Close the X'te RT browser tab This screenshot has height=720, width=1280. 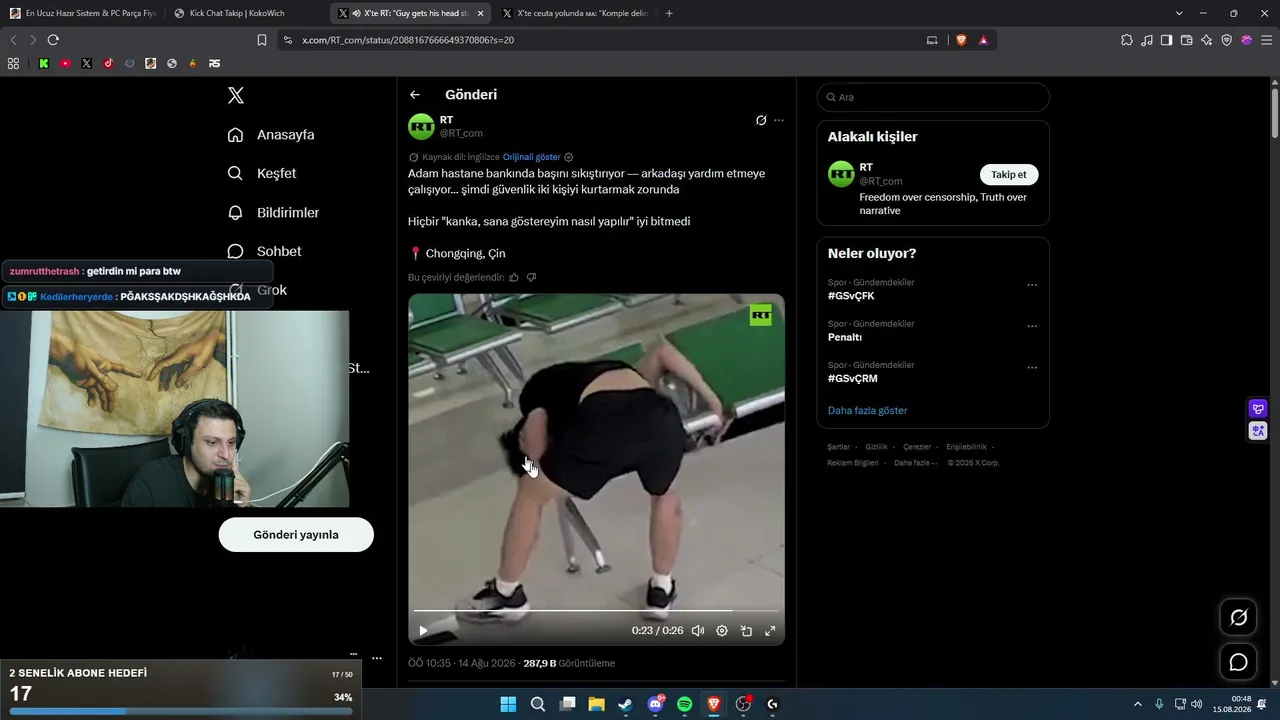click(x=481, y=13)
